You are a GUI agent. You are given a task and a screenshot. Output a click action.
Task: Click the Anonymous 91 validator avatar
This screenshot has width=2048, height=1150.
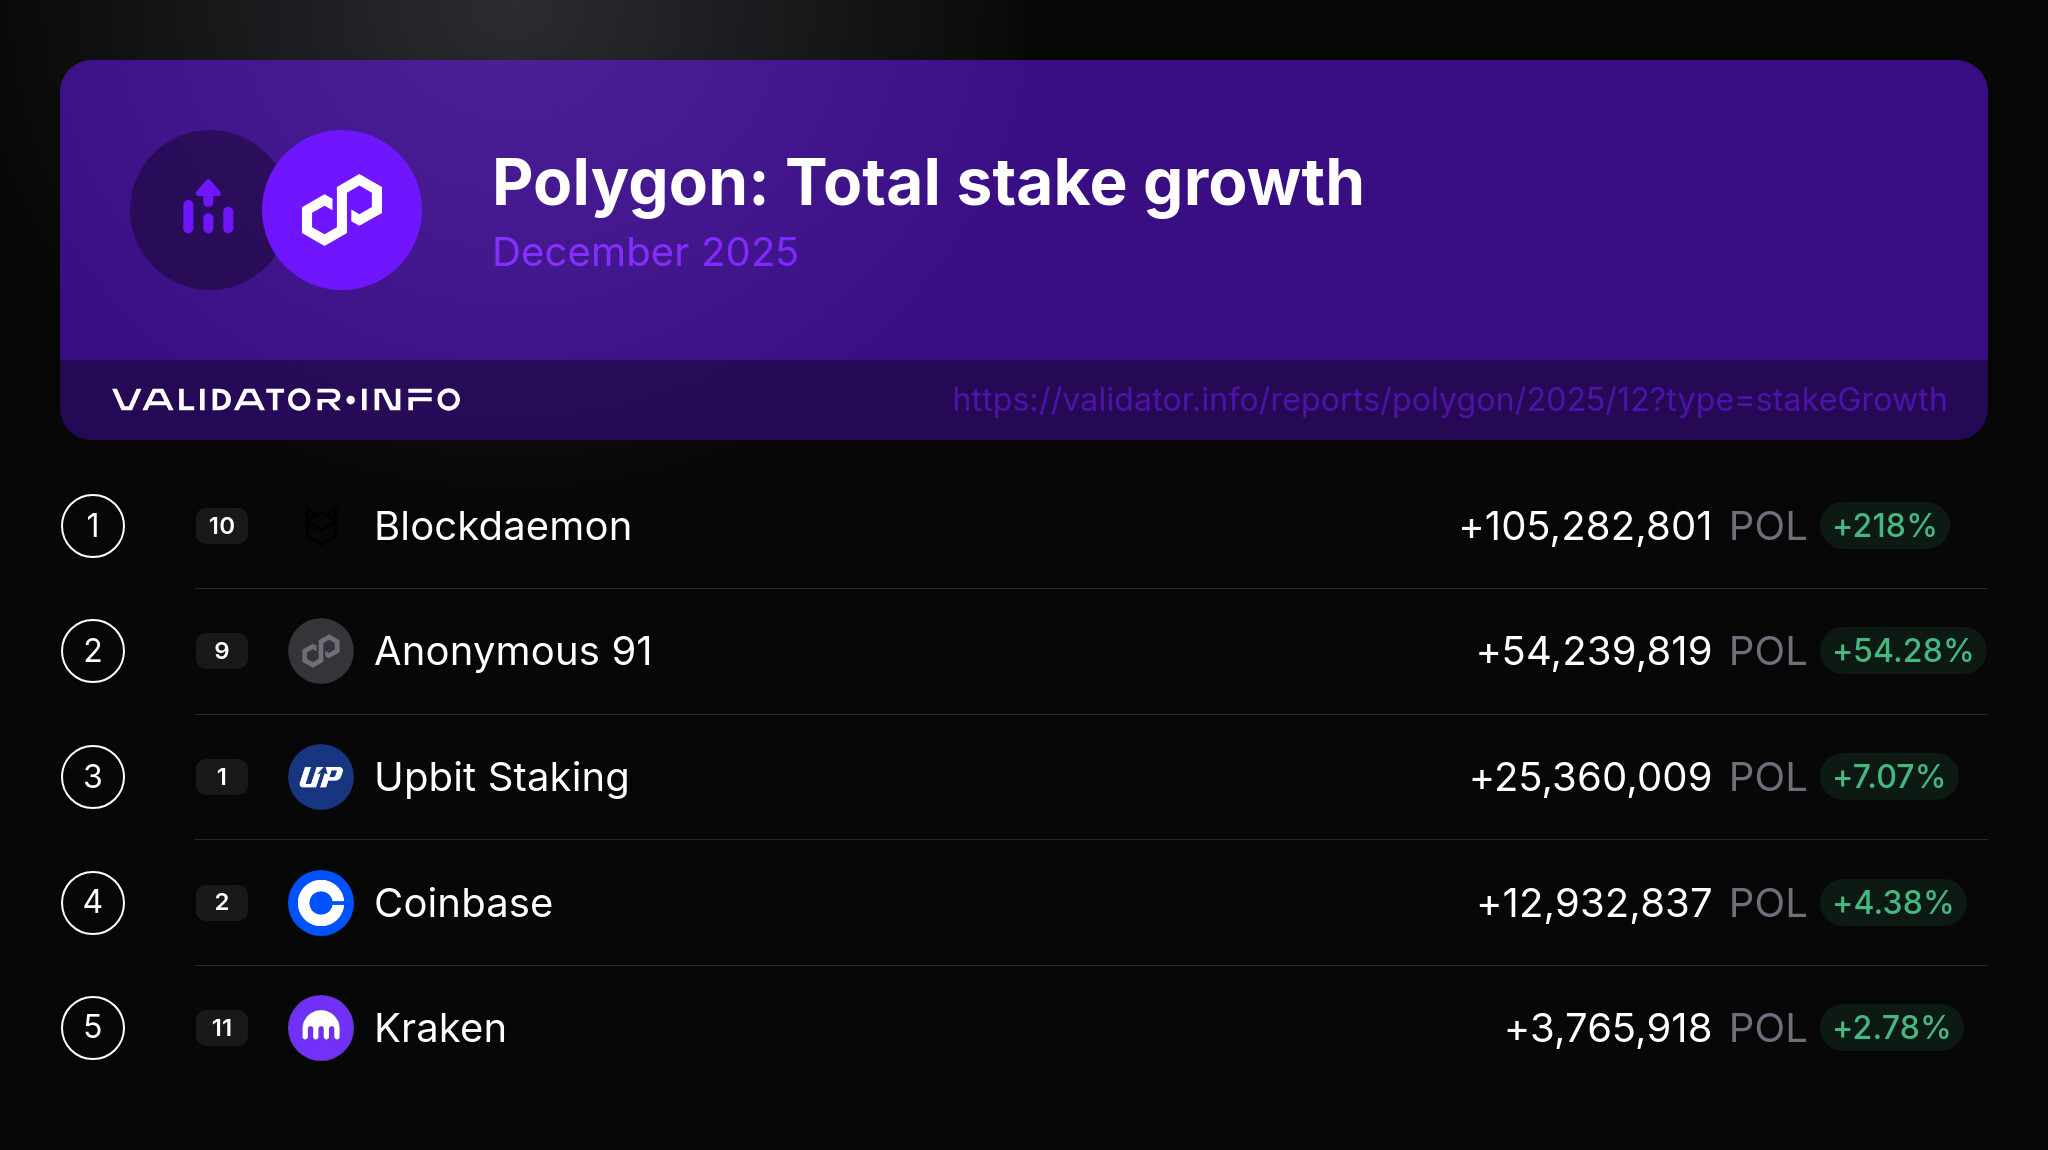click(x=321, y=651)
